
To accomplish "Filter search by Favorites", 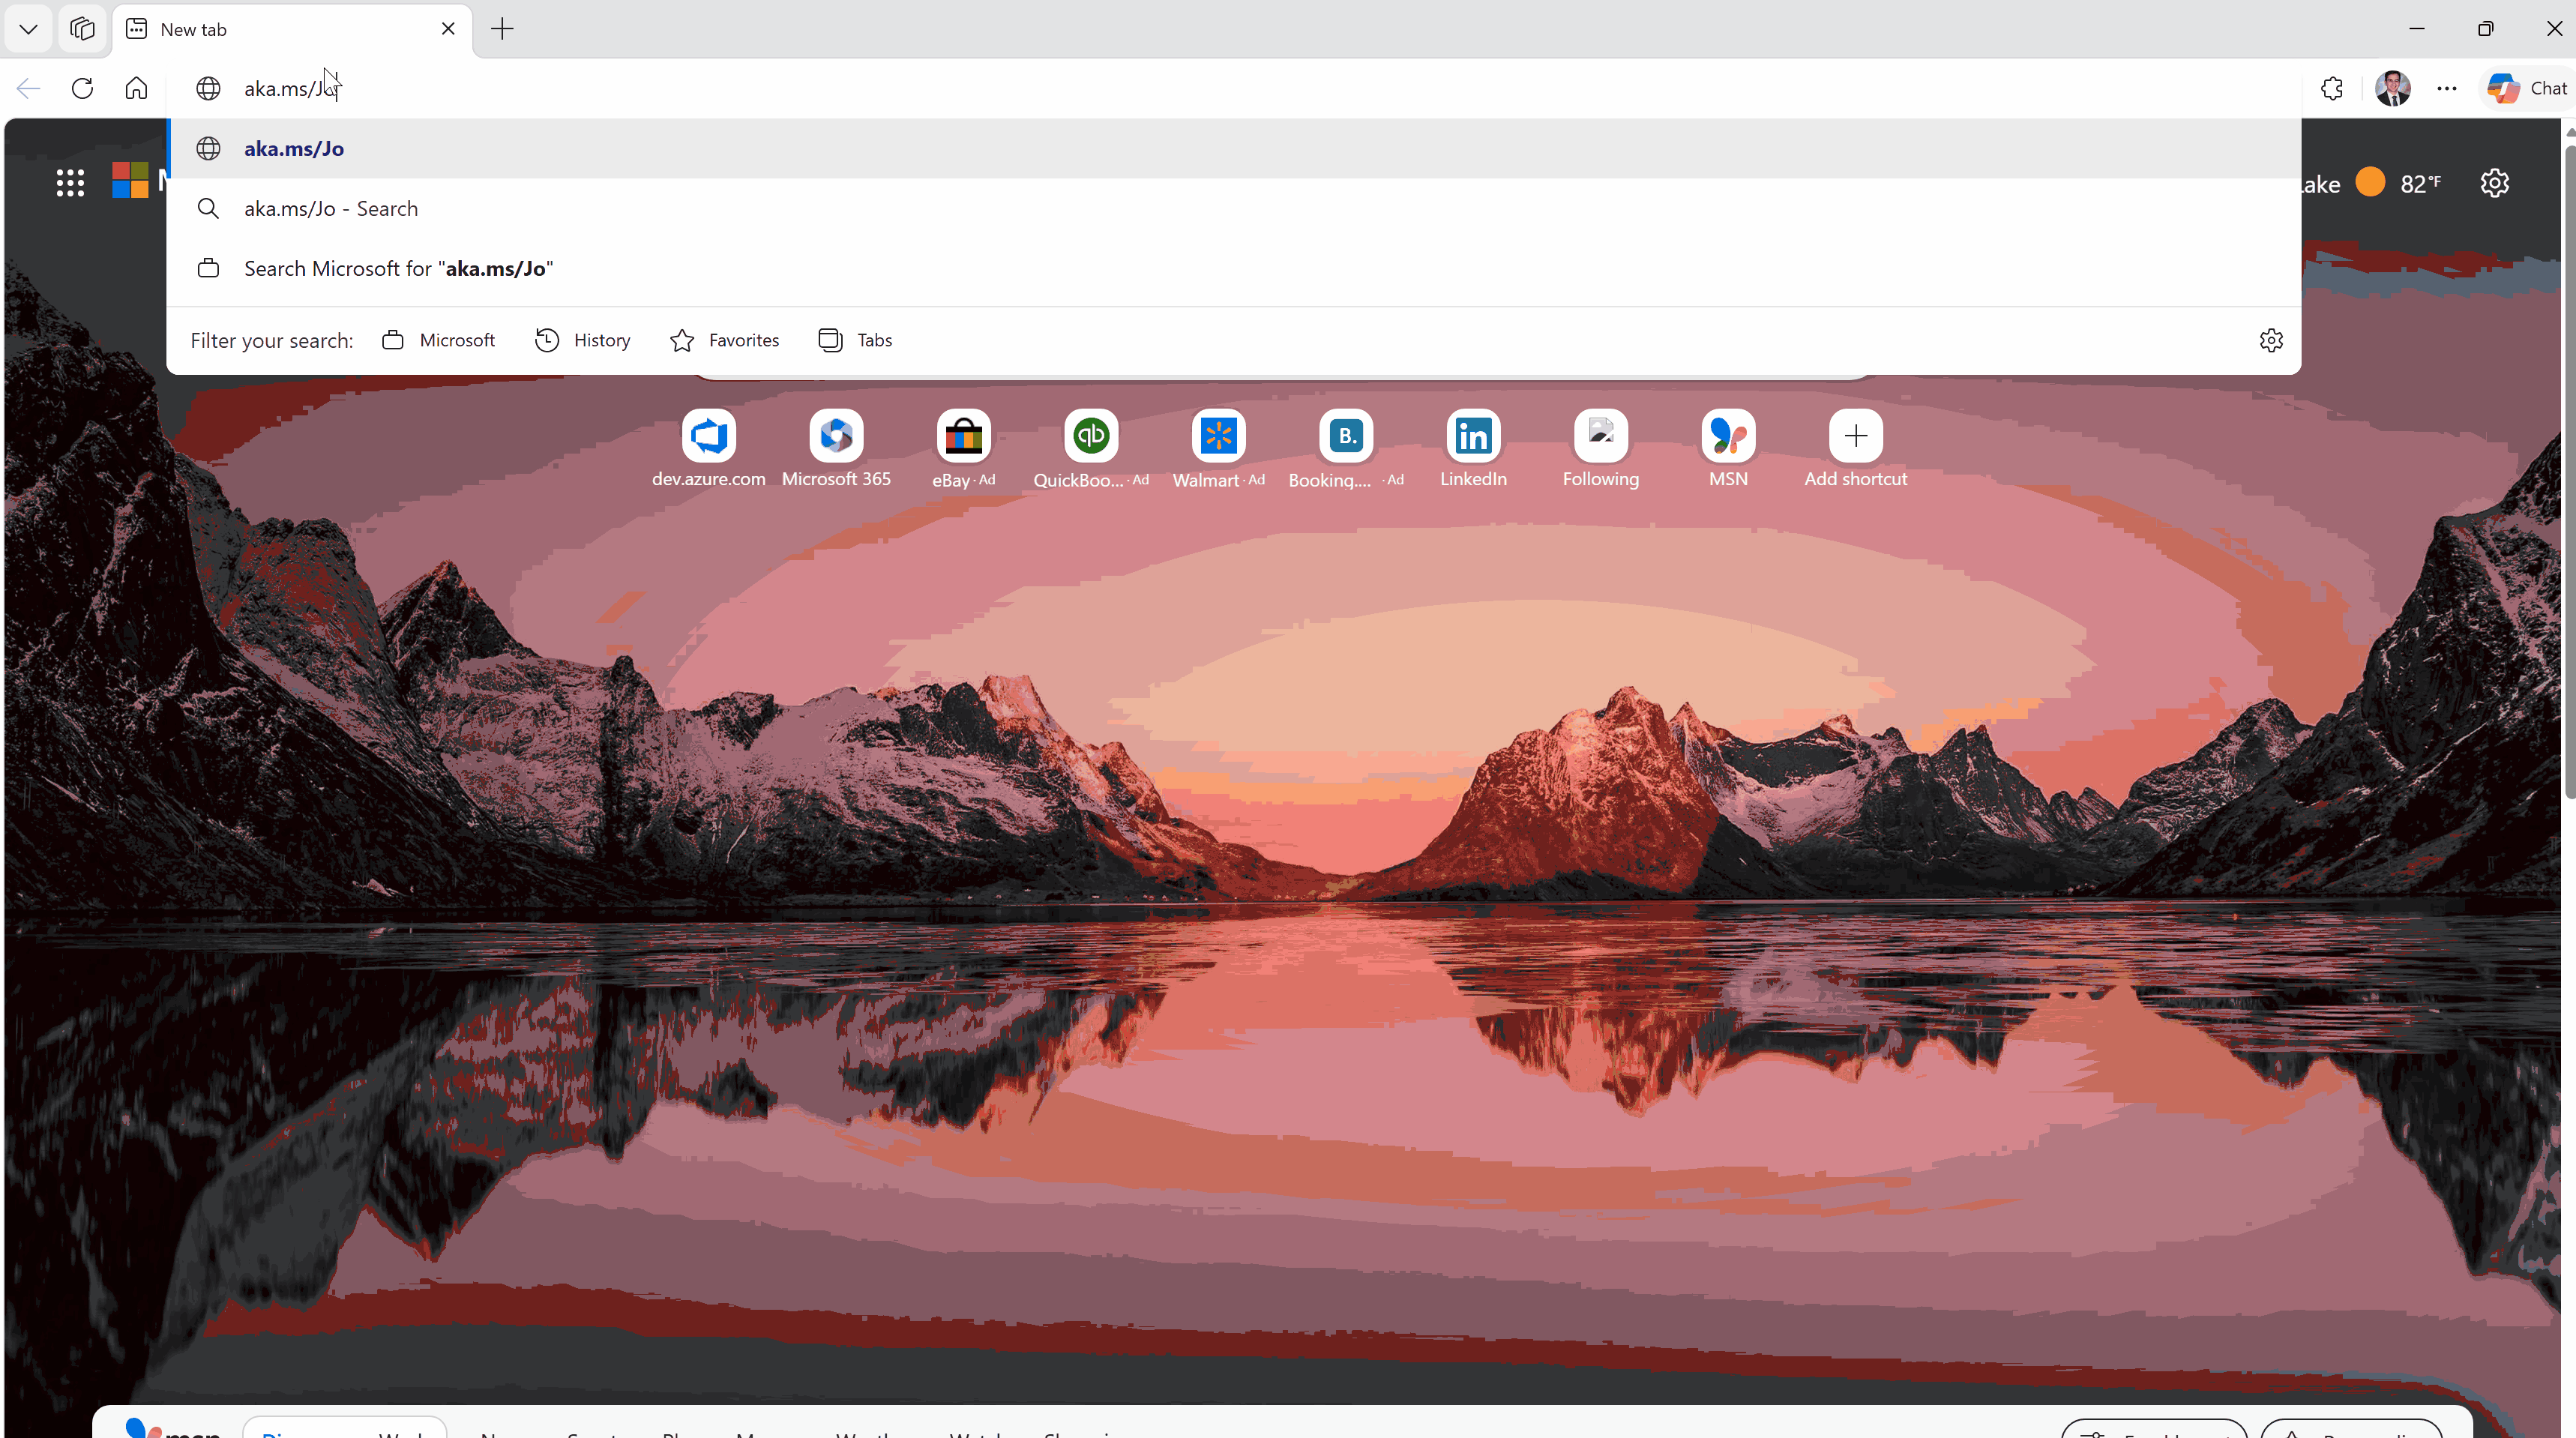I will tap(724, 340).
